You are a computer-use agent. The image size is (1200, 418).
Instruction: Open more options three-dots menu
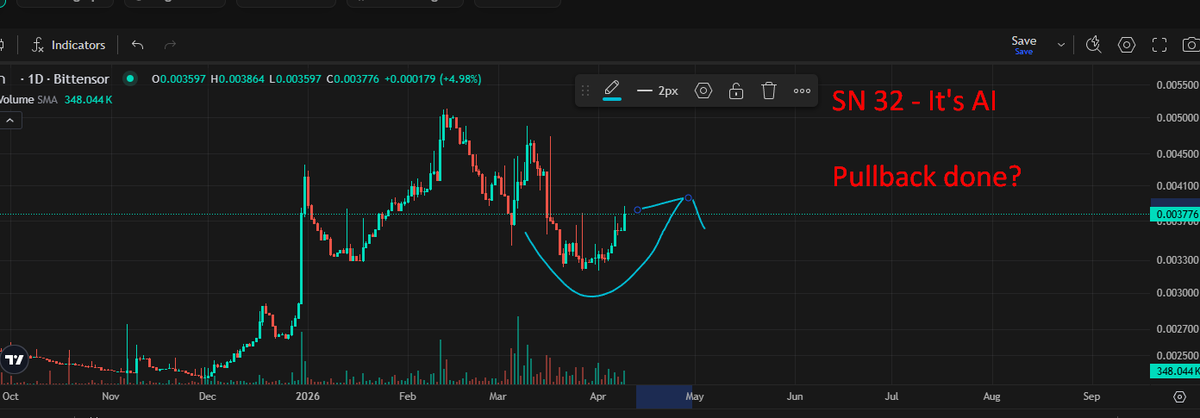[802, 91]
